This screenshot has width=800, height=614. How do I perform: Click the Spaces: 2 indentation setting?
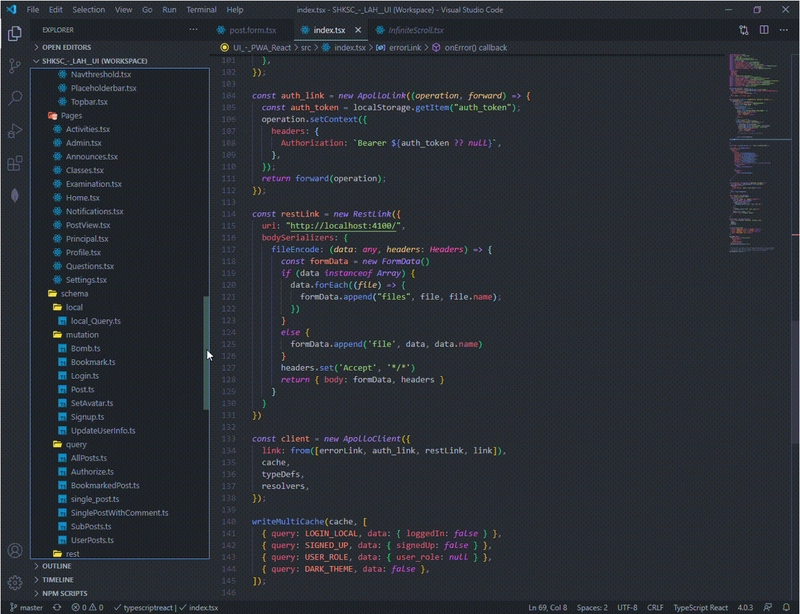[x=592, y=607]
